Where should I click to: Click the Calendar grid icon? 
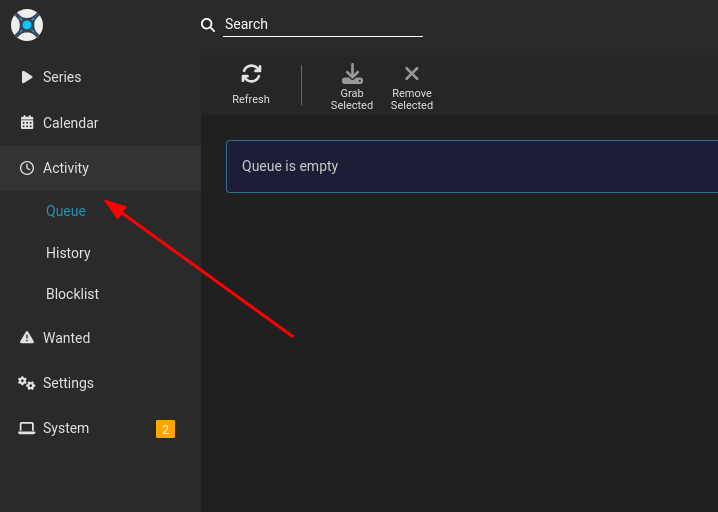click(x=27, y=122)
